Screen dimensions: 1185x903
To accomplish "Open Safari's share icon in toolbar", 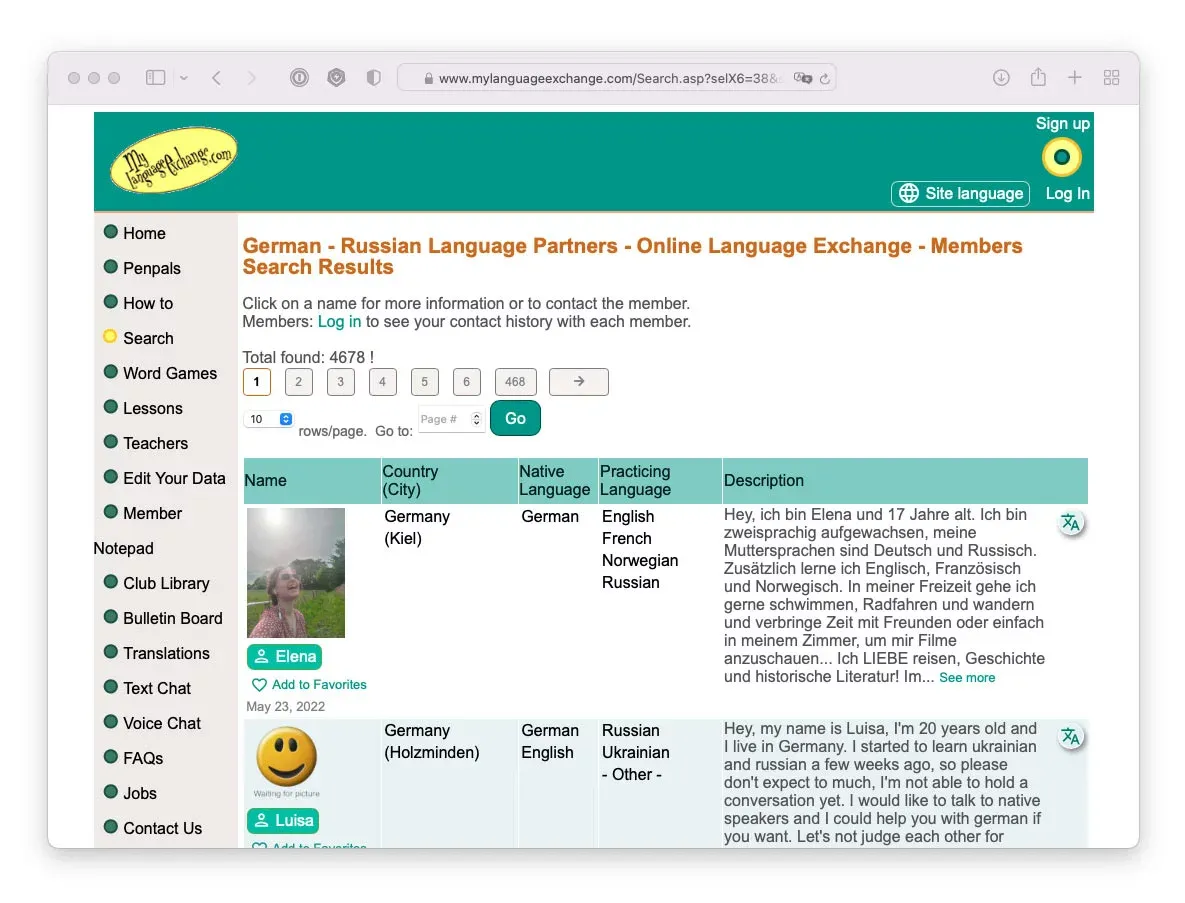I will click(1038, 78).
